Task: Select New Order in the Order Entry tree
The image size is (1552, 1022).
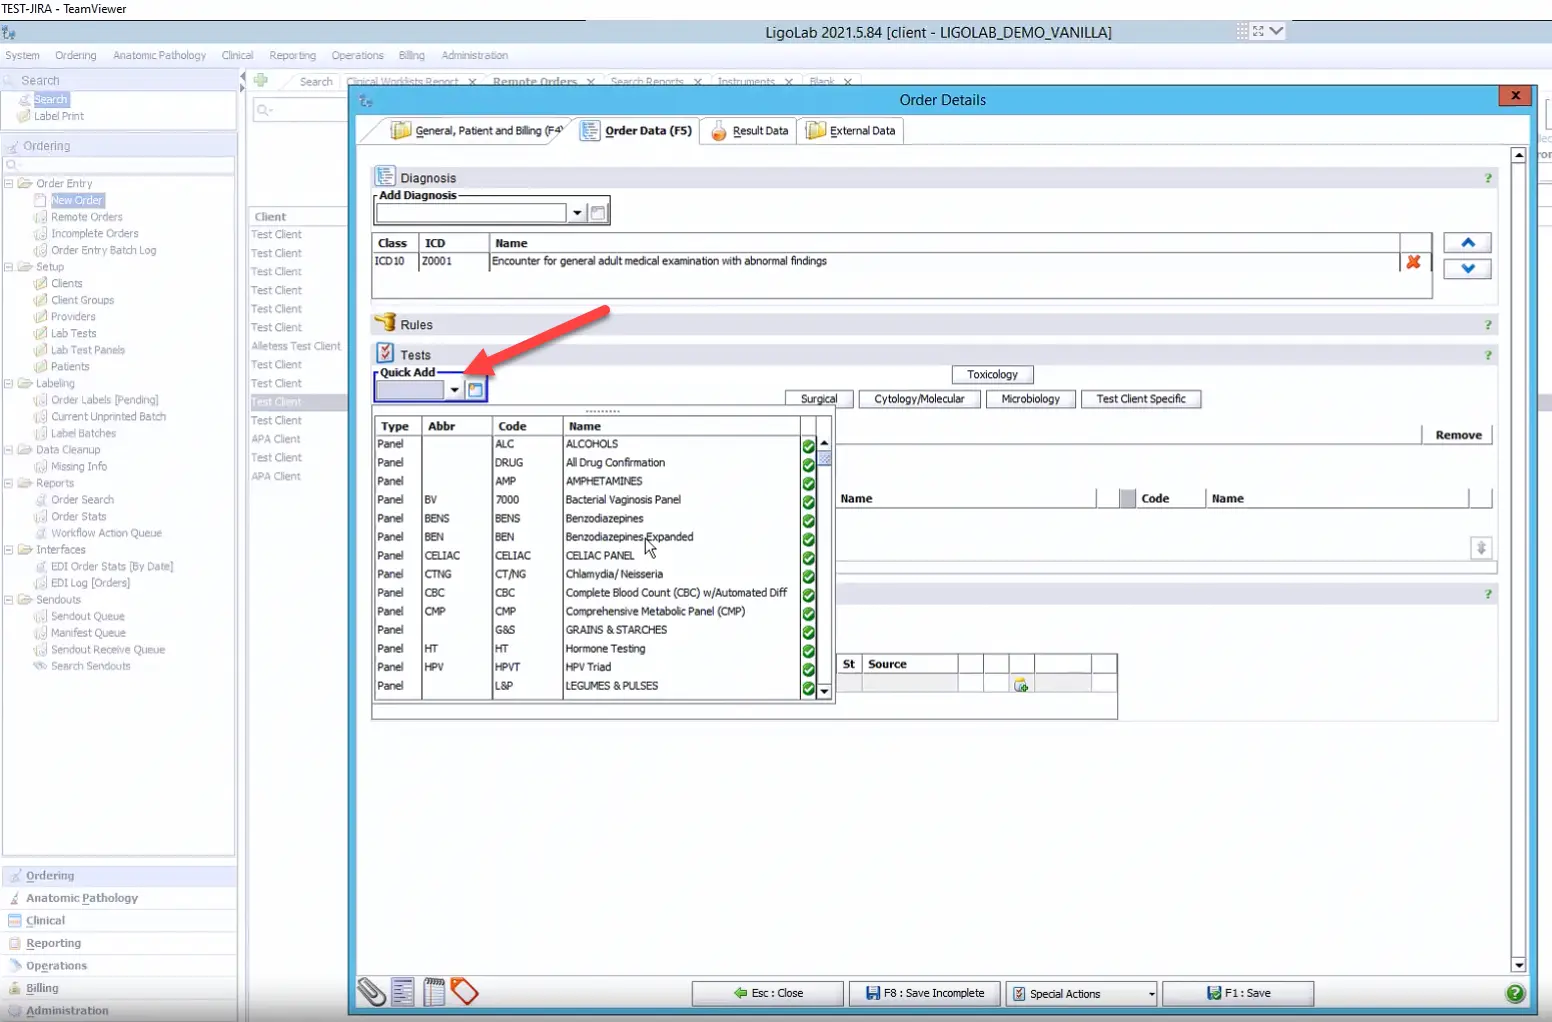Action: click(75, 200)
